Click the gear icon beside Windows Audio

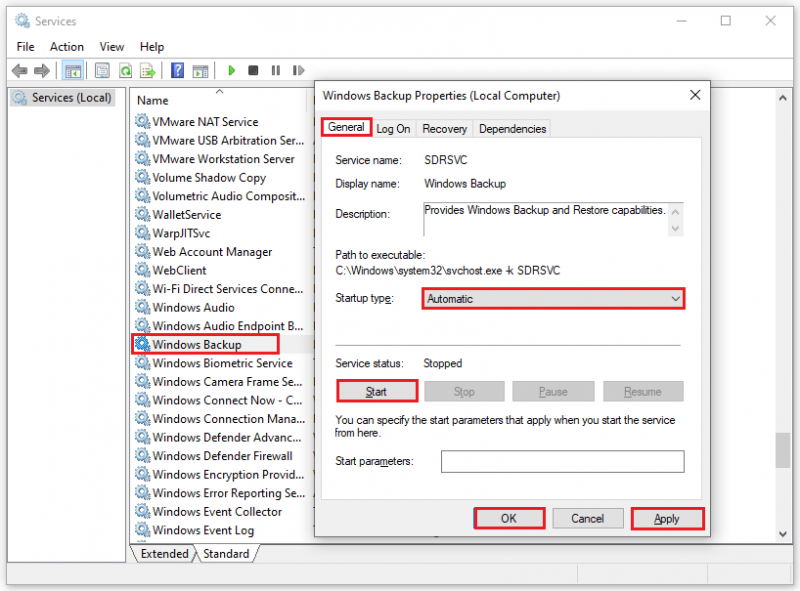[x=142, y=307]
